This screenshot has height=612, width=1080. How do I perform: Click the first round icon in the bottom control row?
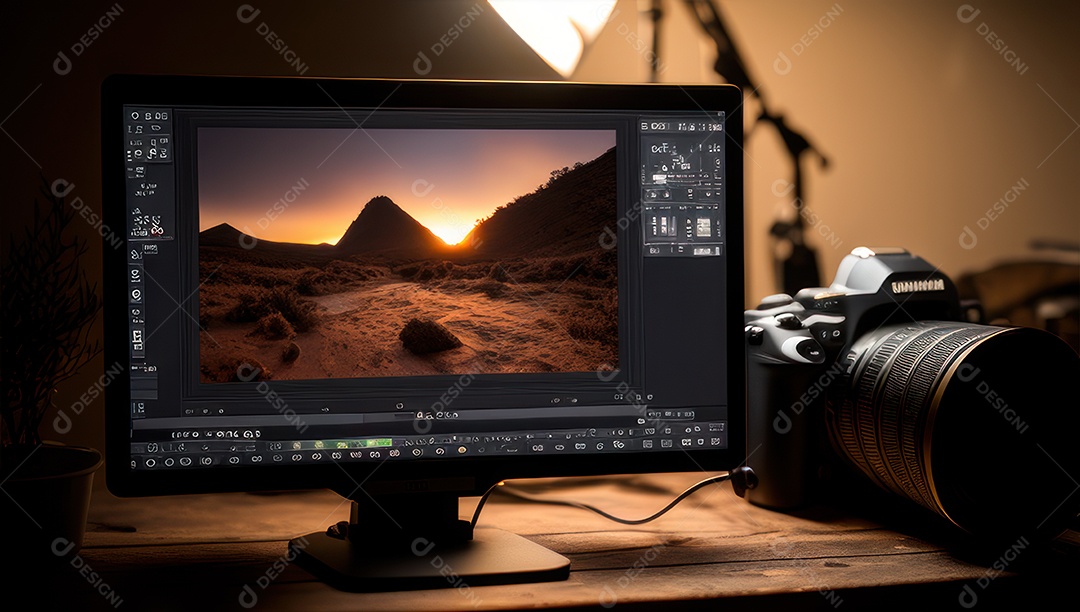pos(150,462)
